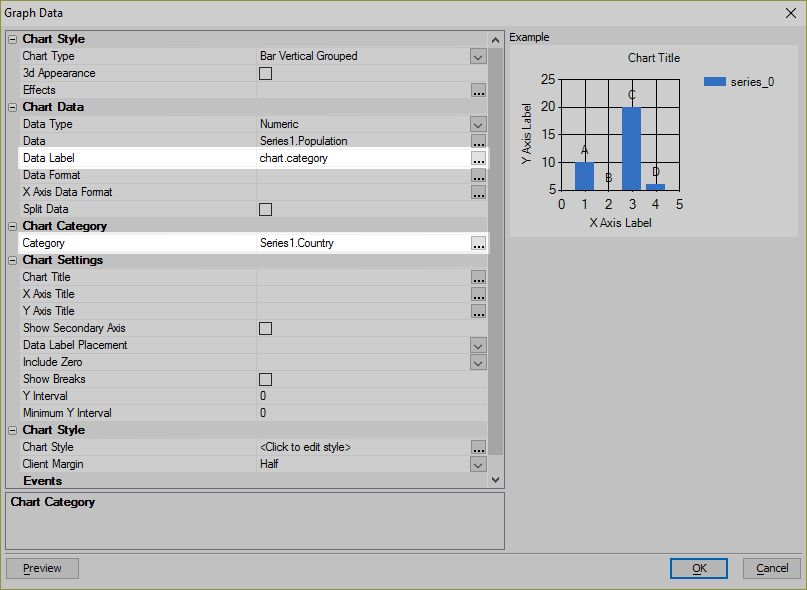The width and height of the screenshot is (807, 590).
Task: Toggle Split Data on
Action: click(x=264, y=209)
